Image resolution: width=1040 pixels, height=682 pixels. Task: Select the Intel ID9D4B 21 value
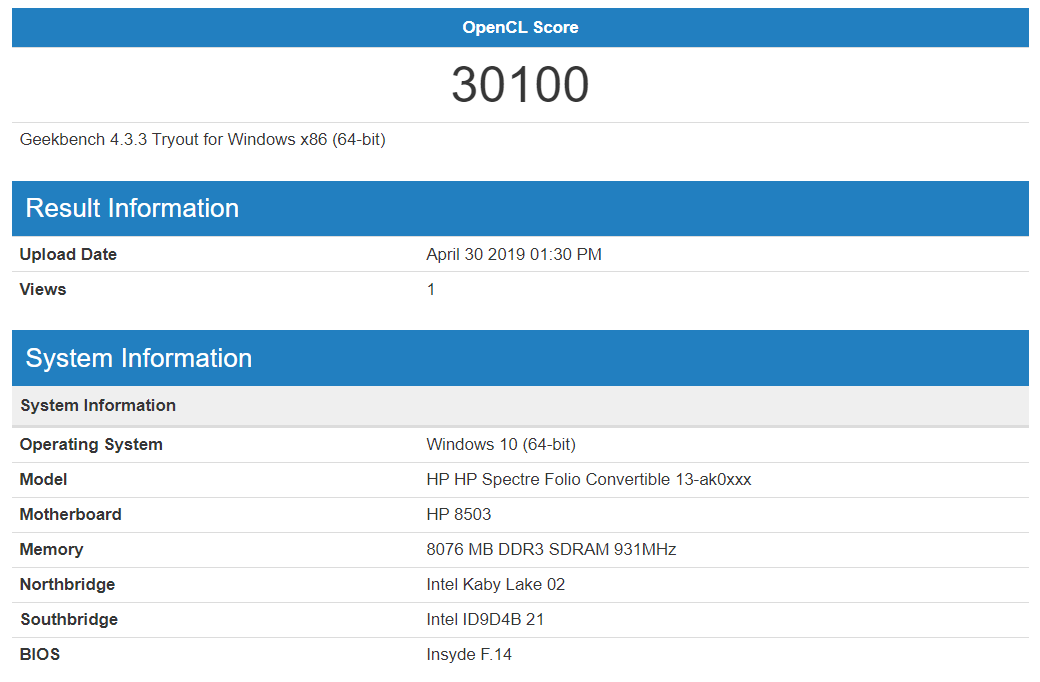[485, 620]
